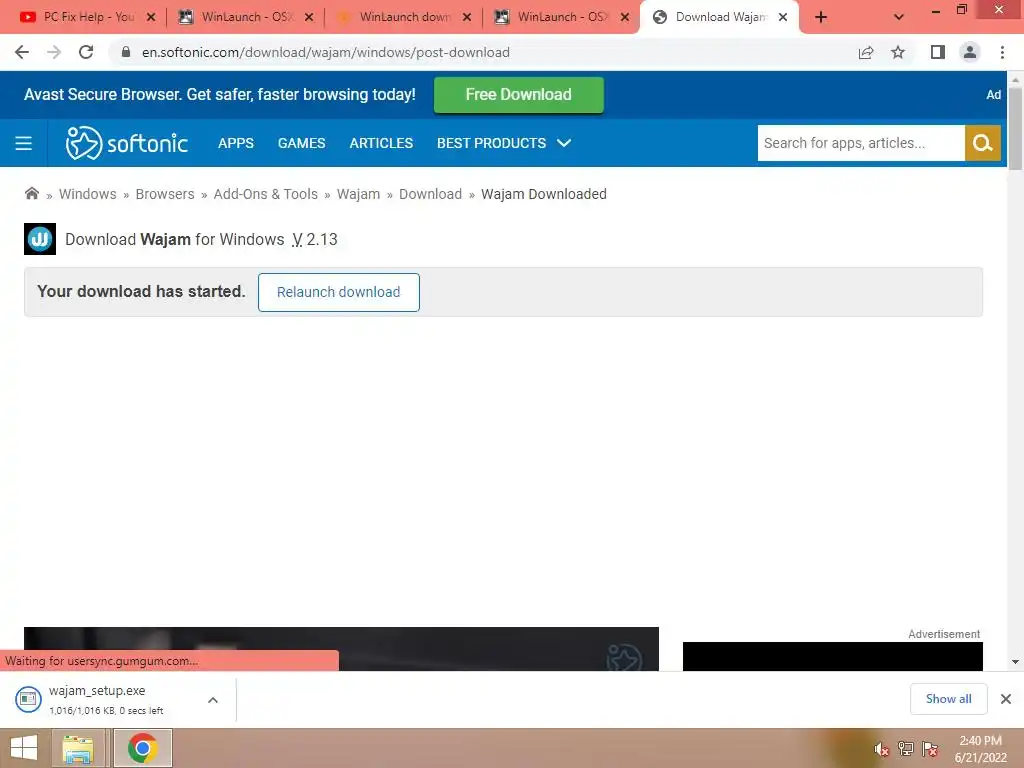
Task: Open the Windows breadcrumb link
Action: 88,194
